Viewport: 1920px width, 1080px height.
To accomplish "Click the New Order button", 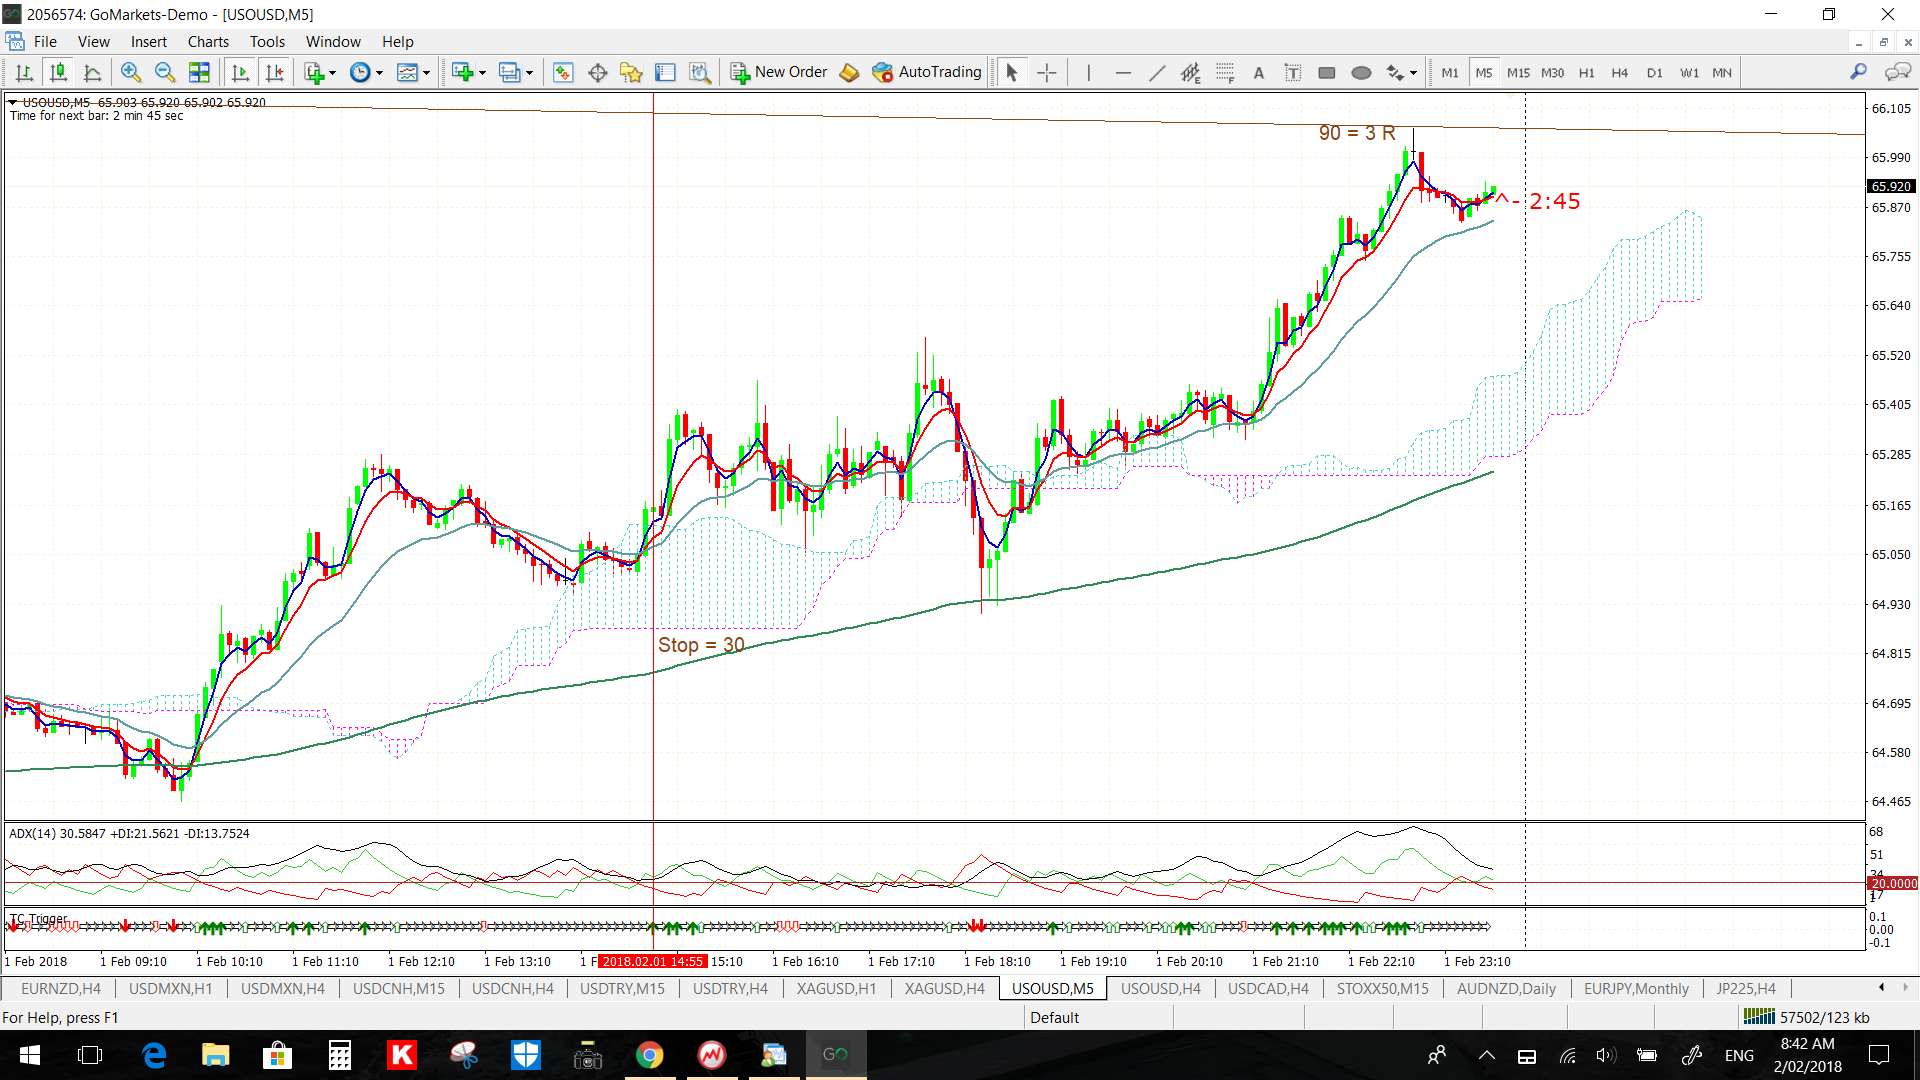I will [779, 72].
